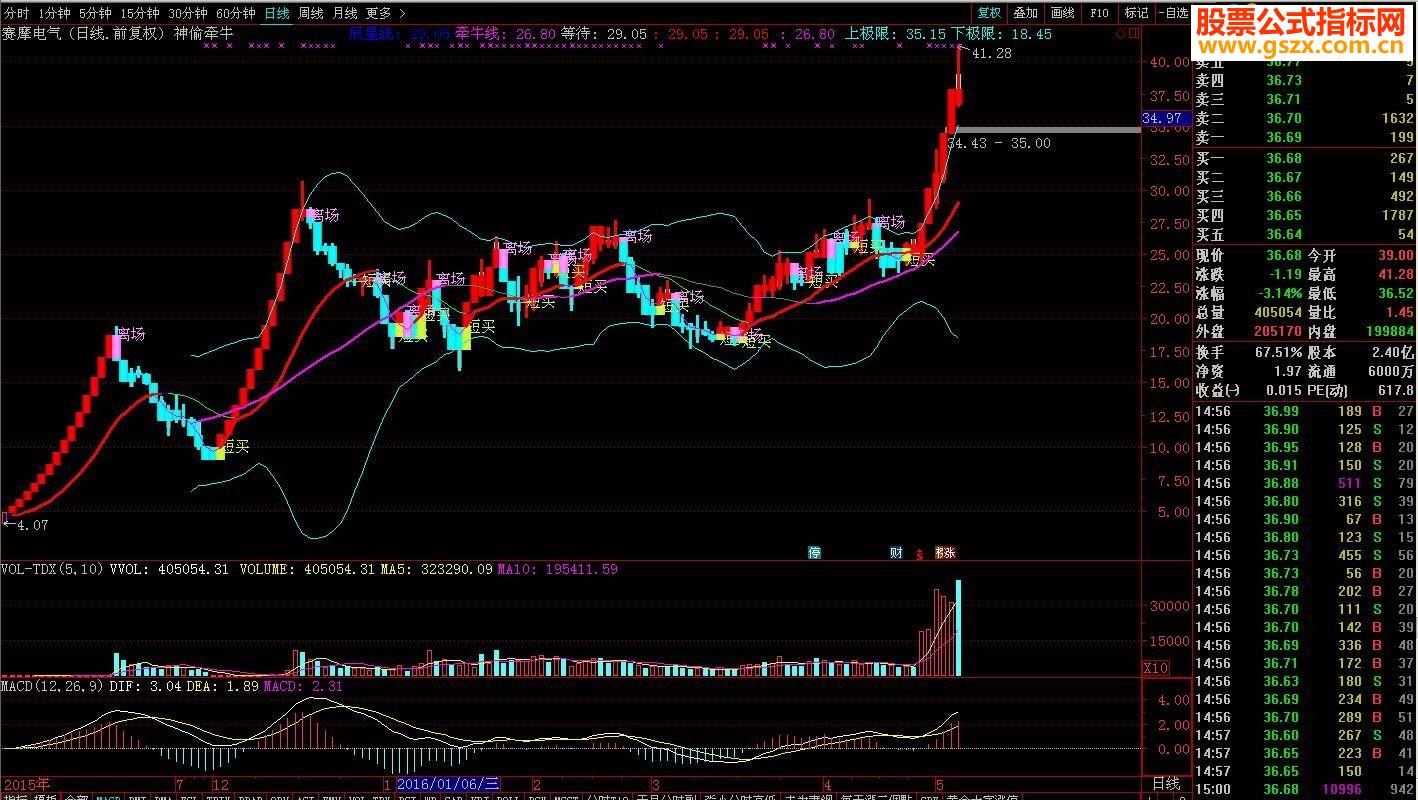
Task: Switch chart to 分时 view
Action: pos(17,13)
